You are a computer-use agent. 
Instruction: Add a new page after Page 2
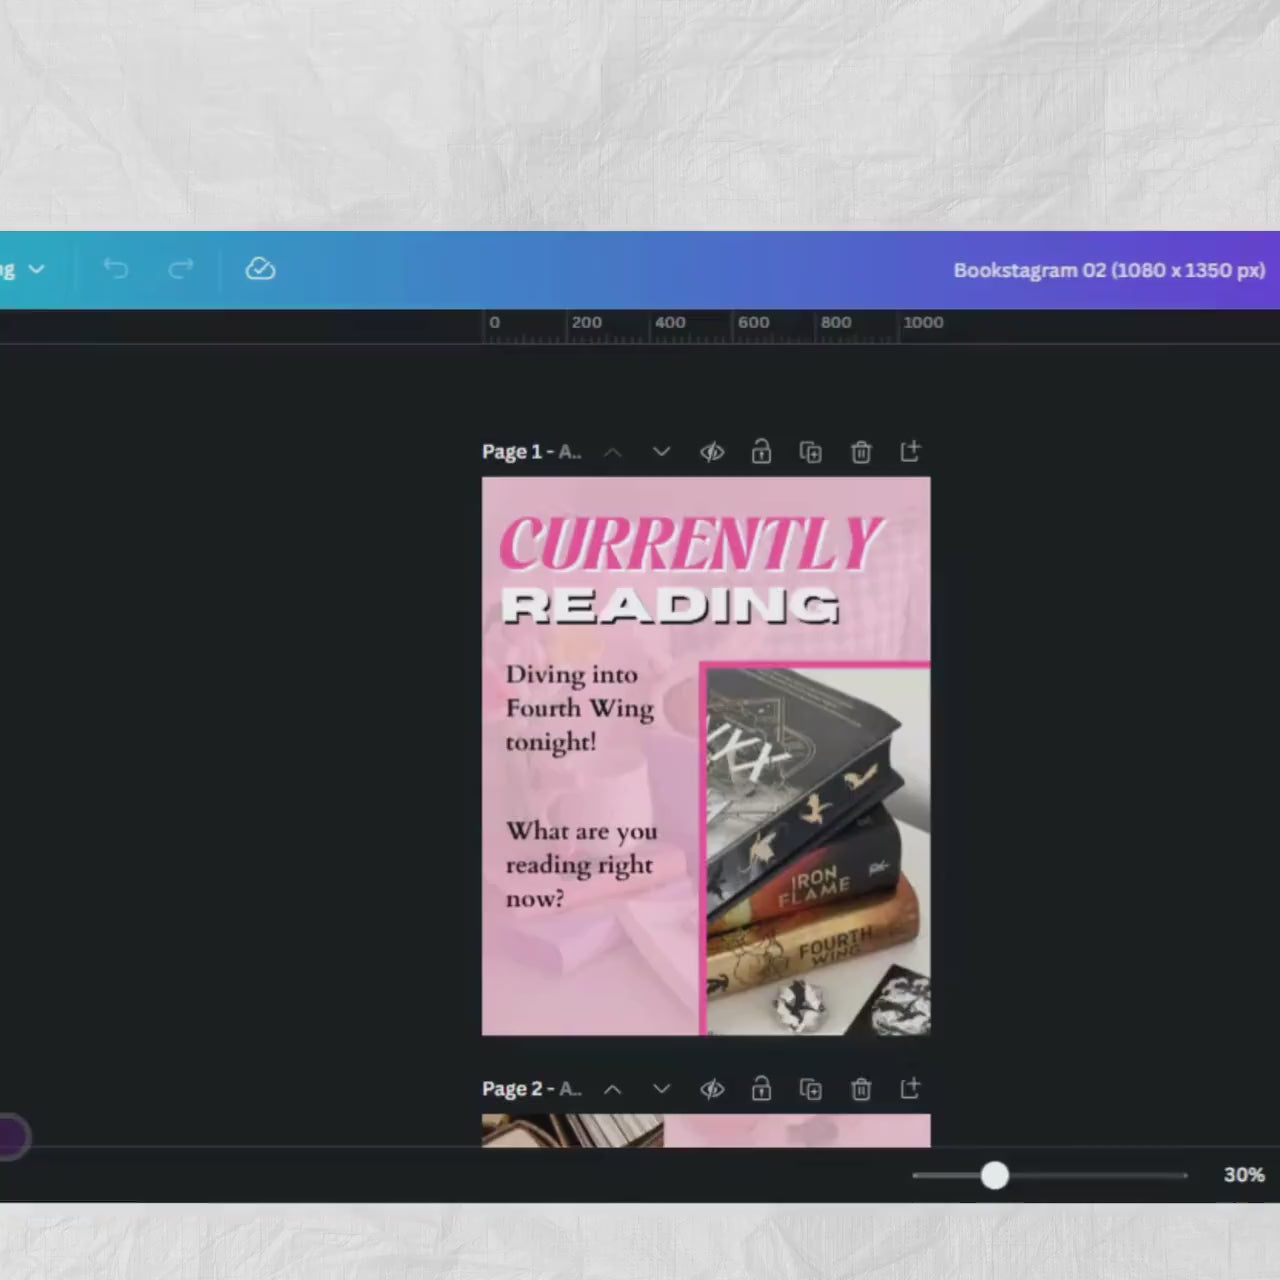910,1088
